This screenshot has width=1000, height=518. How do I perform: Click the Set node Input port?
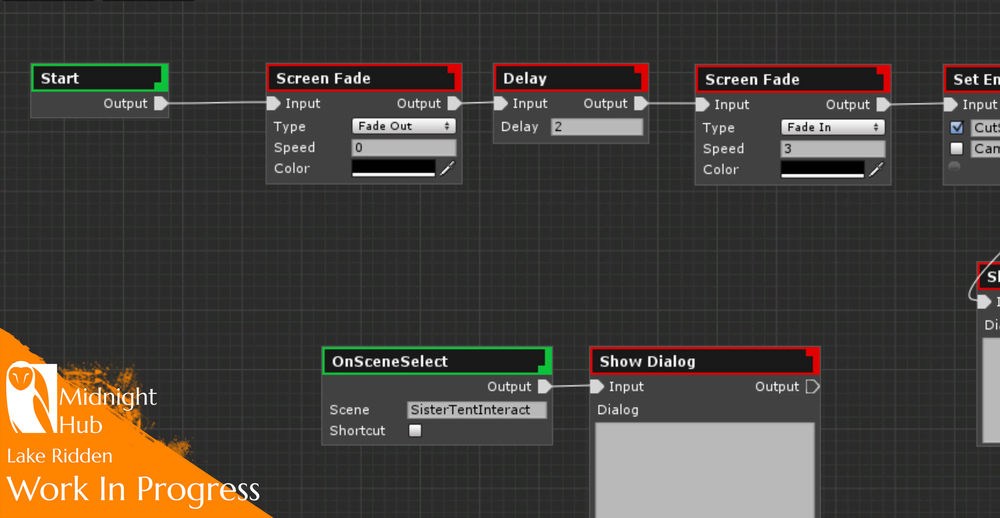coord(950,105)
